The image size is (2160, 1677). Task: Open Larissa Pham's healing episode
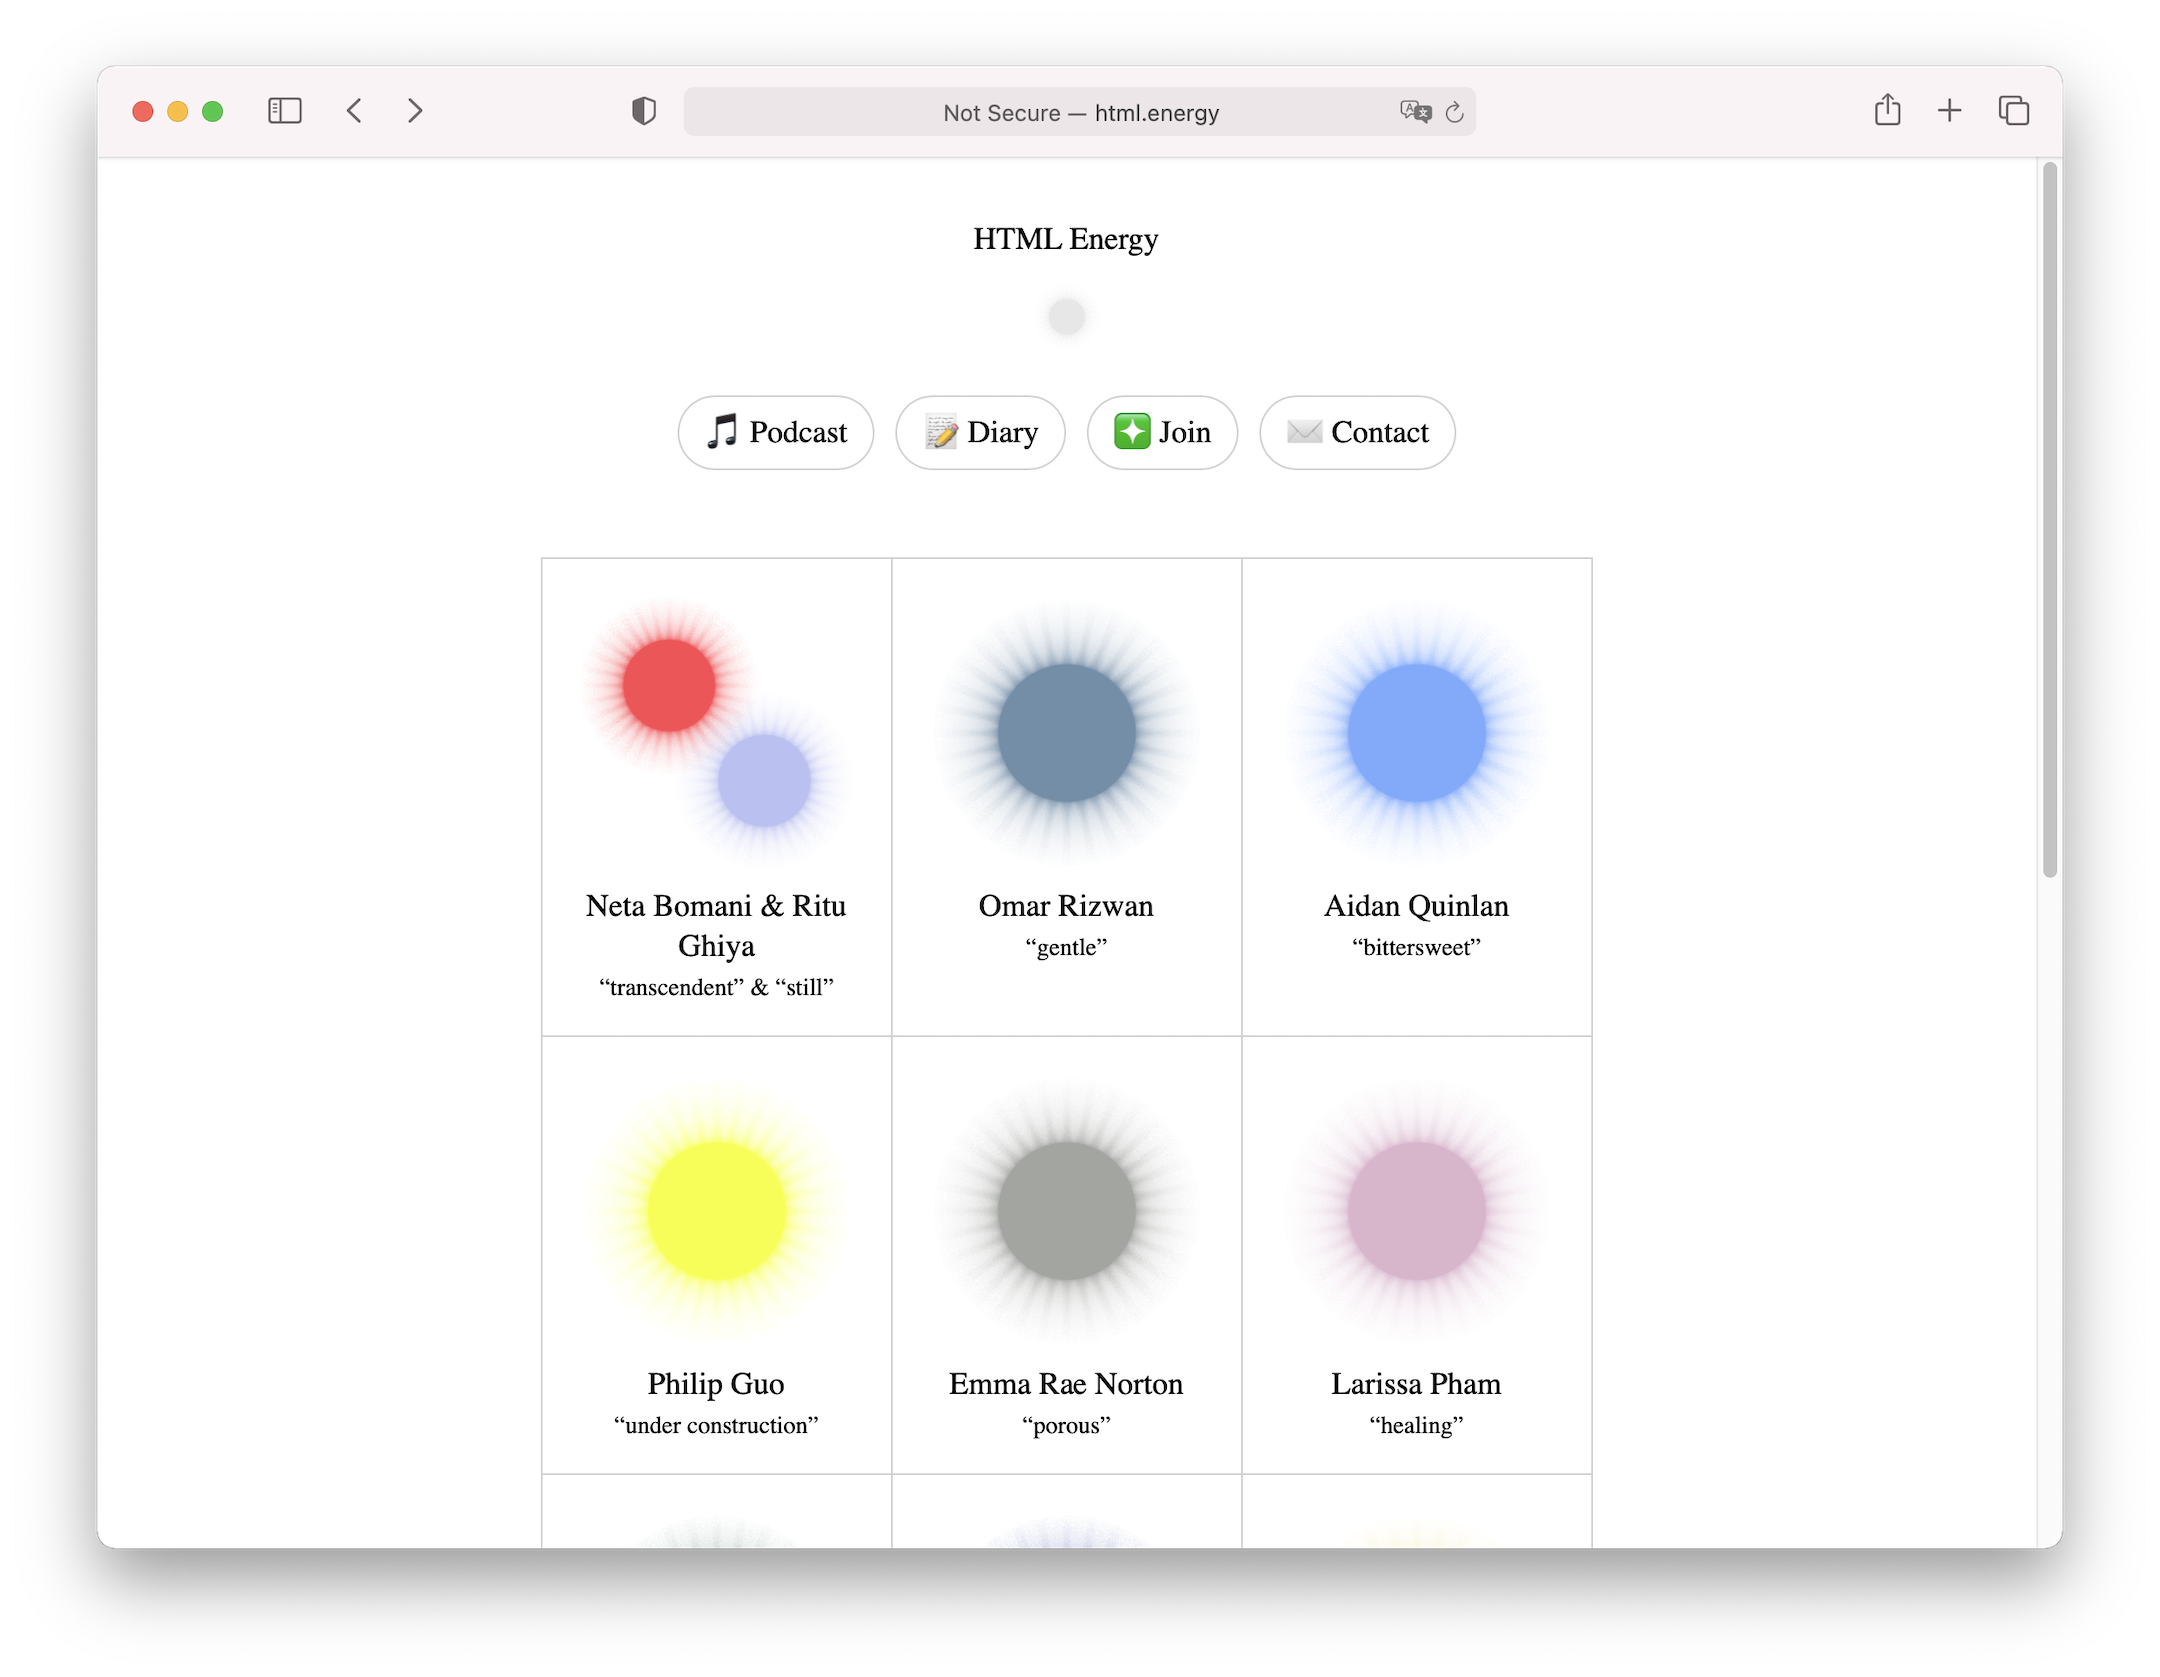[1416, 1384]
